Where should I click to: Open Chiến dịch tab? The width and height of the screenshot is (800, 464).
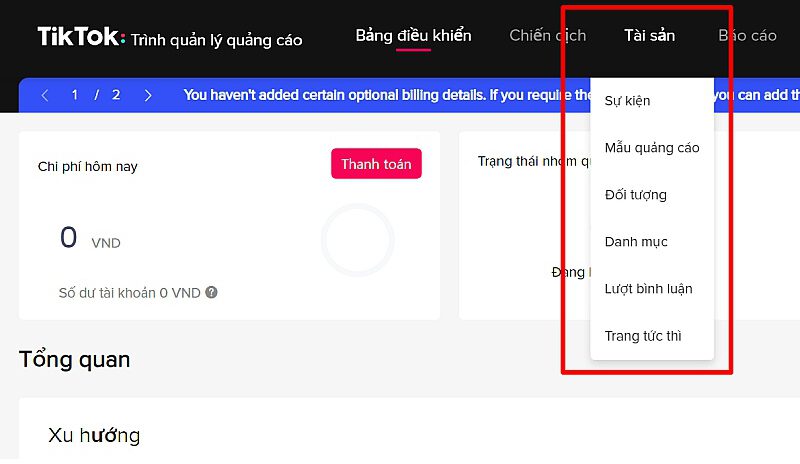pyautogui.click(x=547, y=35)
